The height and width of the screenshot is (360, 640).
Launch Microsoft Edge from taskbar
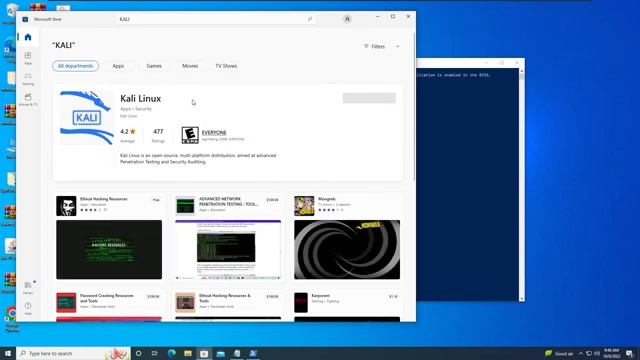[171, 353]
